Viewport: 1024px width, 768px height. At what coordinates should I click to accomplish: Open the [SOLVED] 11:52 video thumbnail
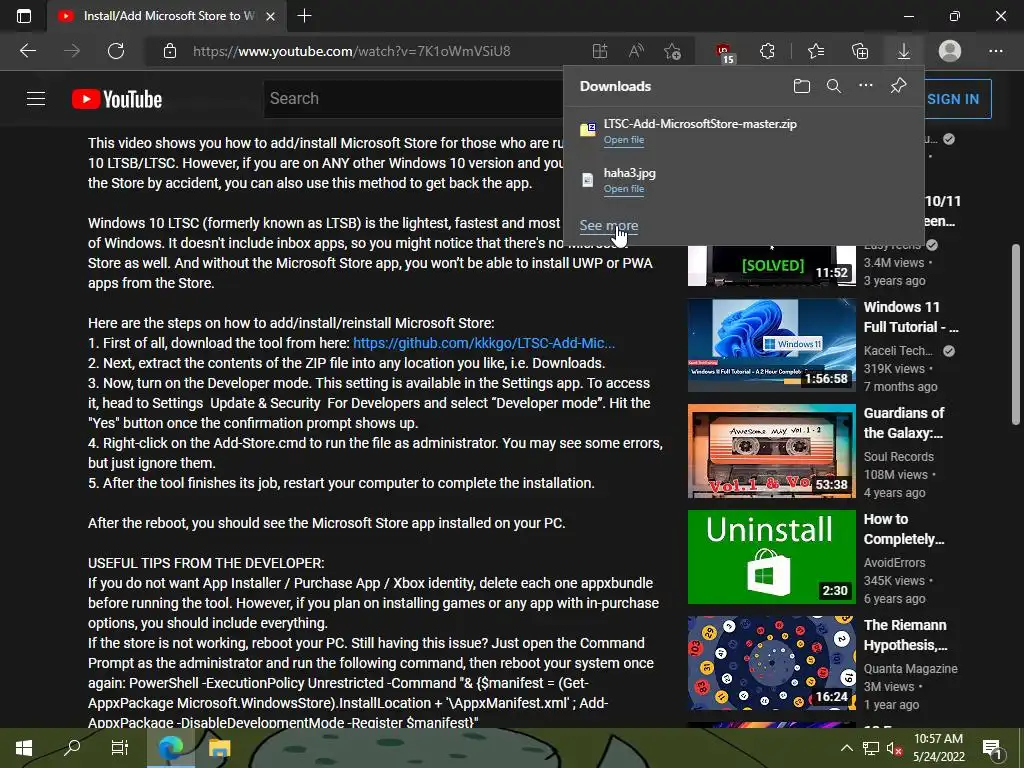[771, 266]
